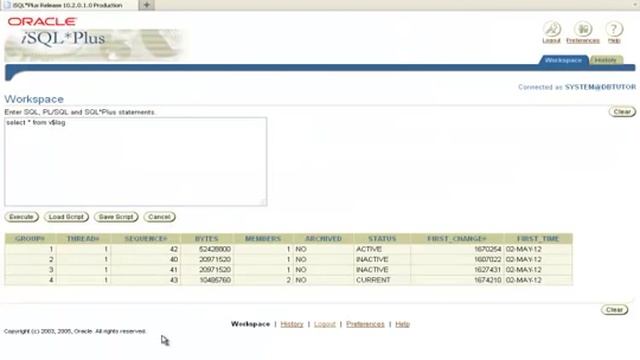Click the Save Script button
Image resolution: width=640 pixels, height=360 pixels.
pyautogui.click(x=116, y=217)
